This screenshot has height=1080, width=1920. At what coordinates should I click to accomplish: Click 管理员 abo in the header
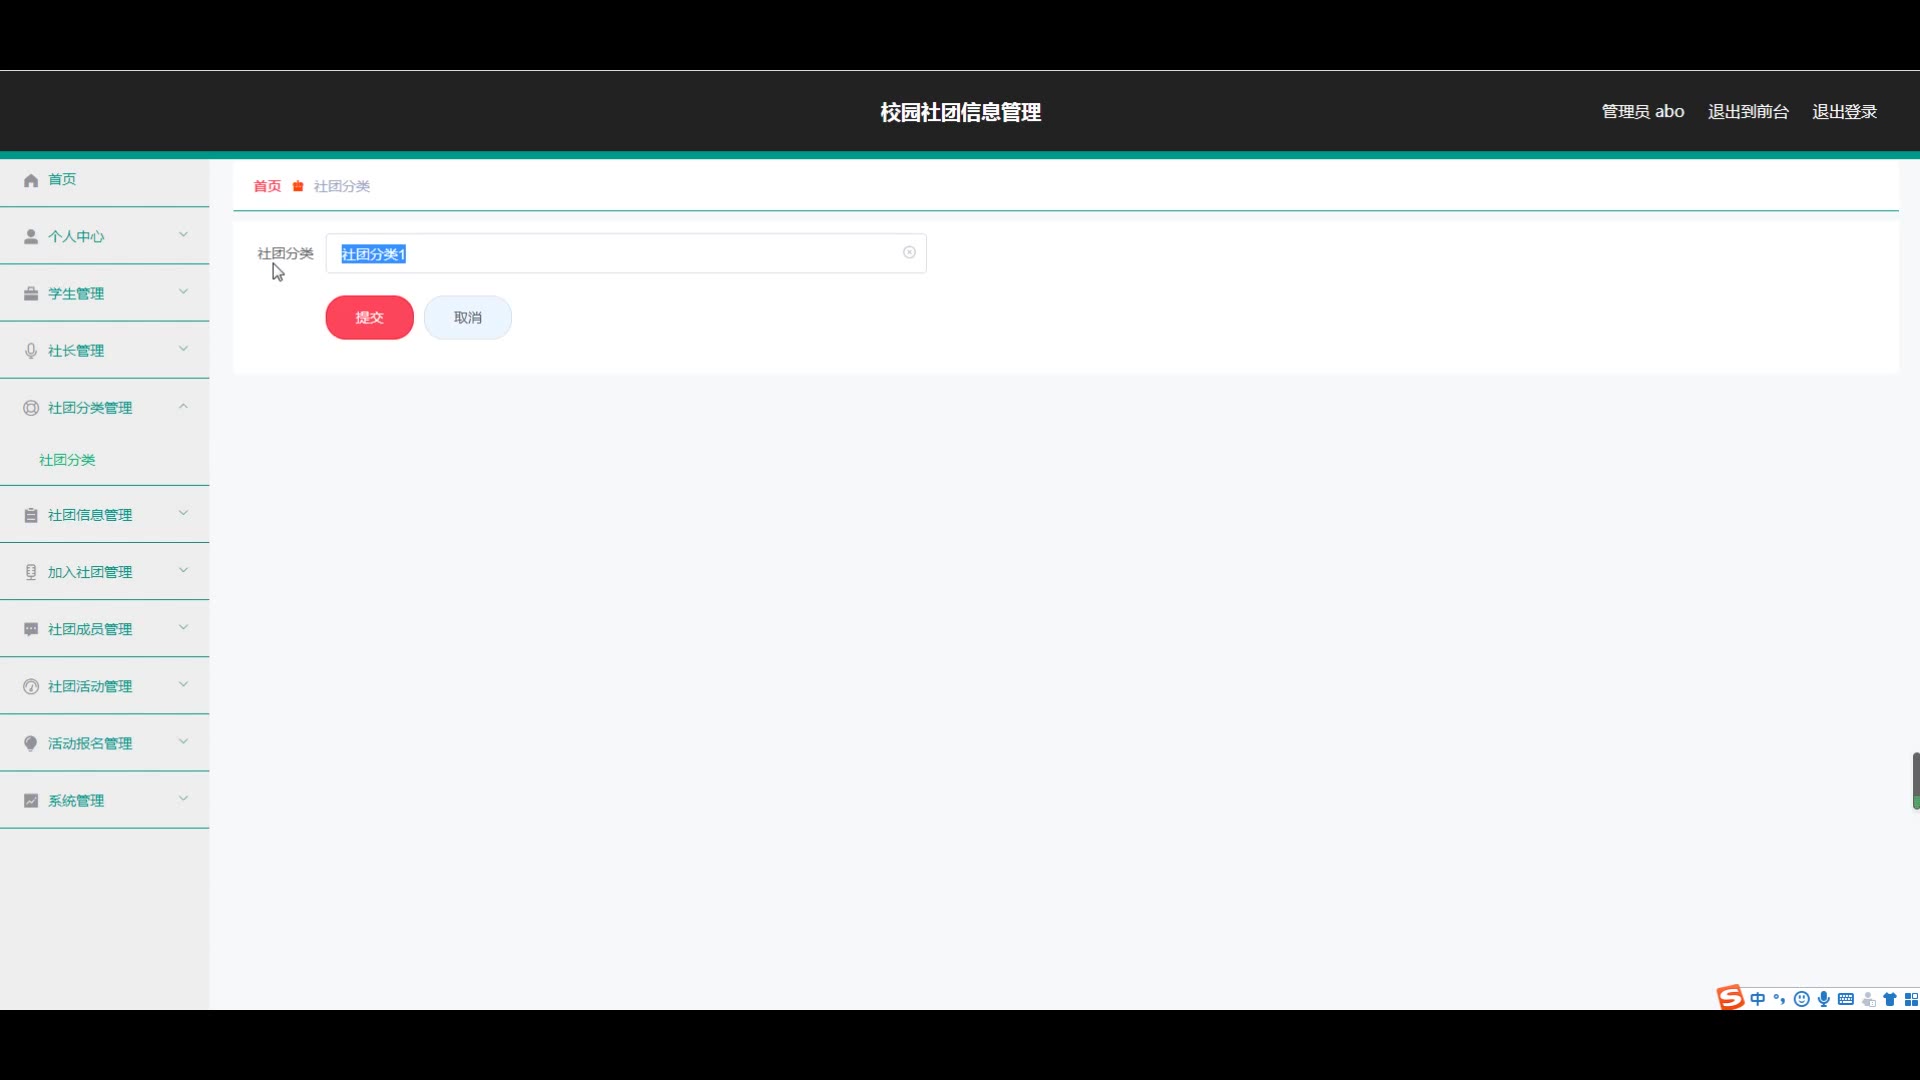pos(1643,112)
